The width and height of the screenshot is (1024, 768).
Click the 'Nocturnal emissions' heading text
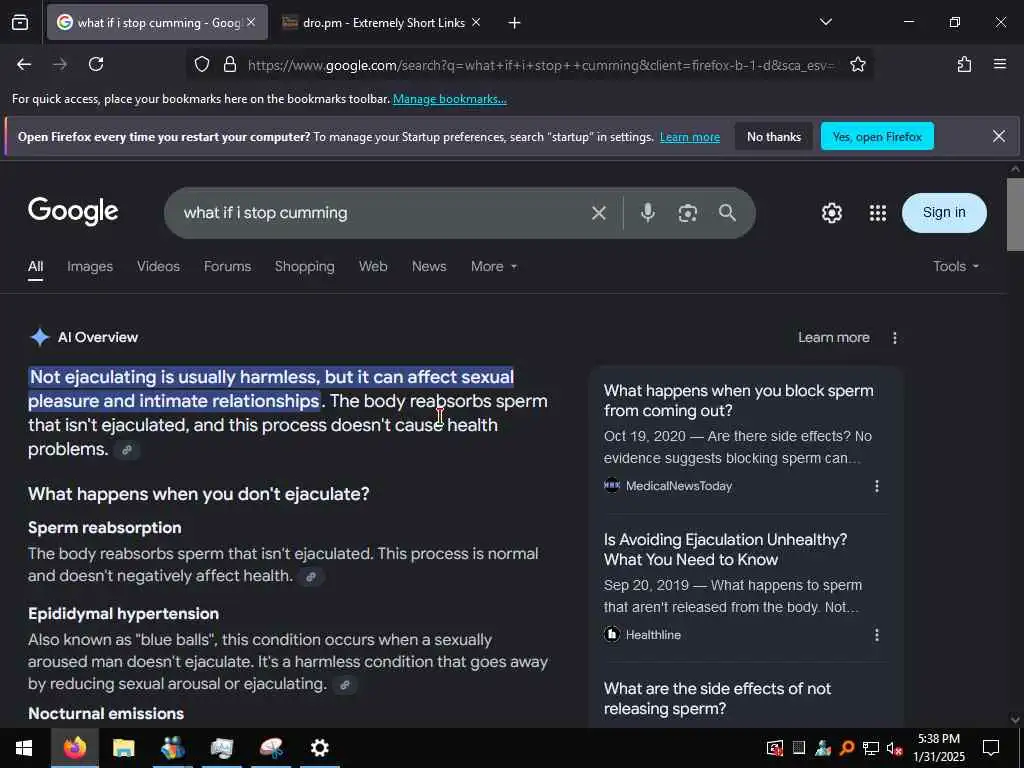coord(106,714)
